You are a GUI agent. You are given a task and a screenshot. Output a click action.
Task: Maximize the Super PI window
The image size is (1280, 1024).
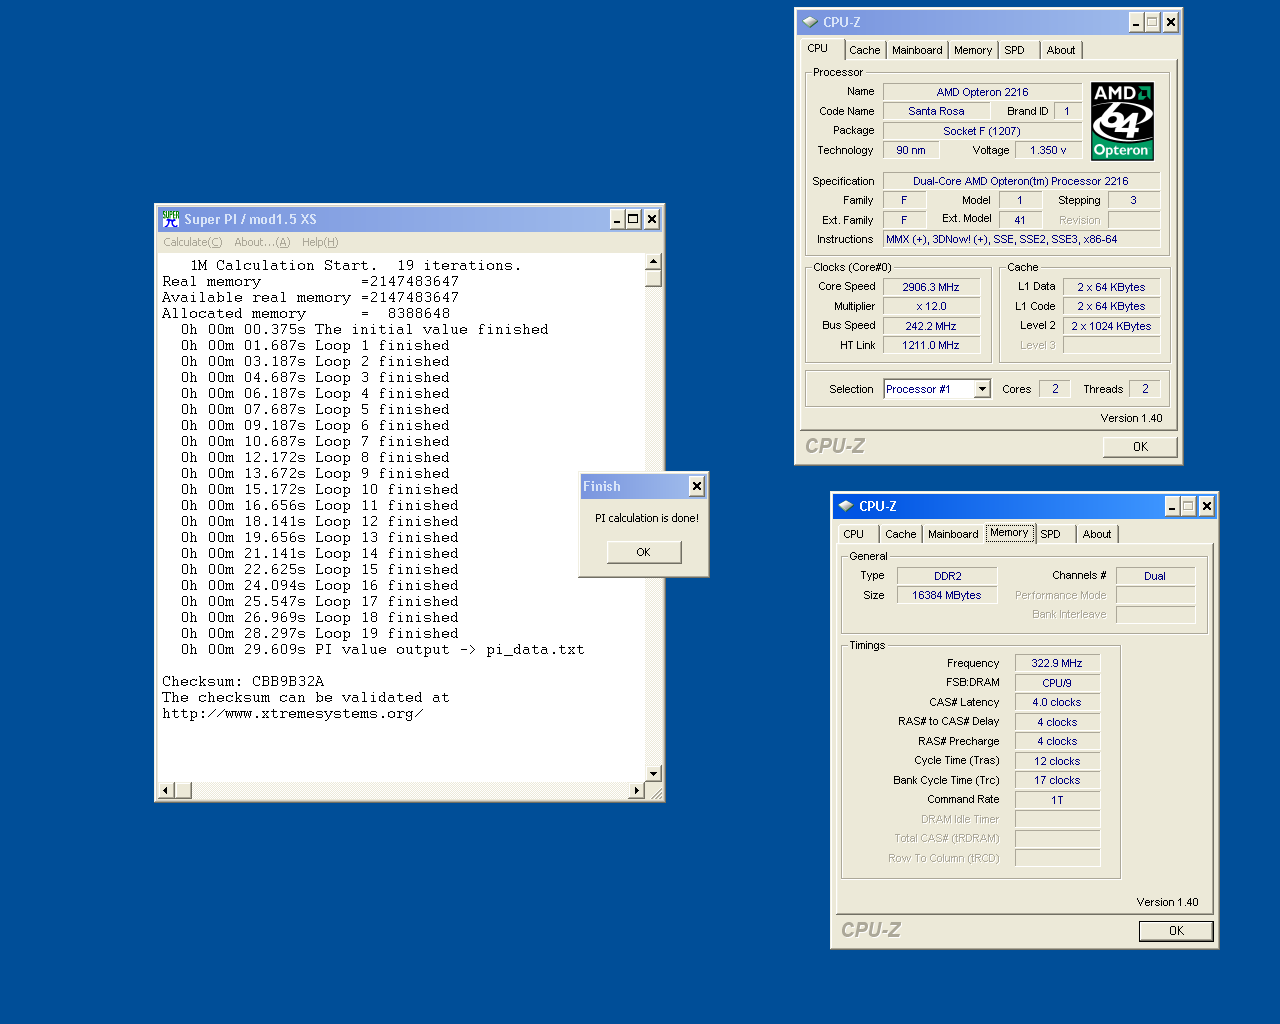click(633, 219)
